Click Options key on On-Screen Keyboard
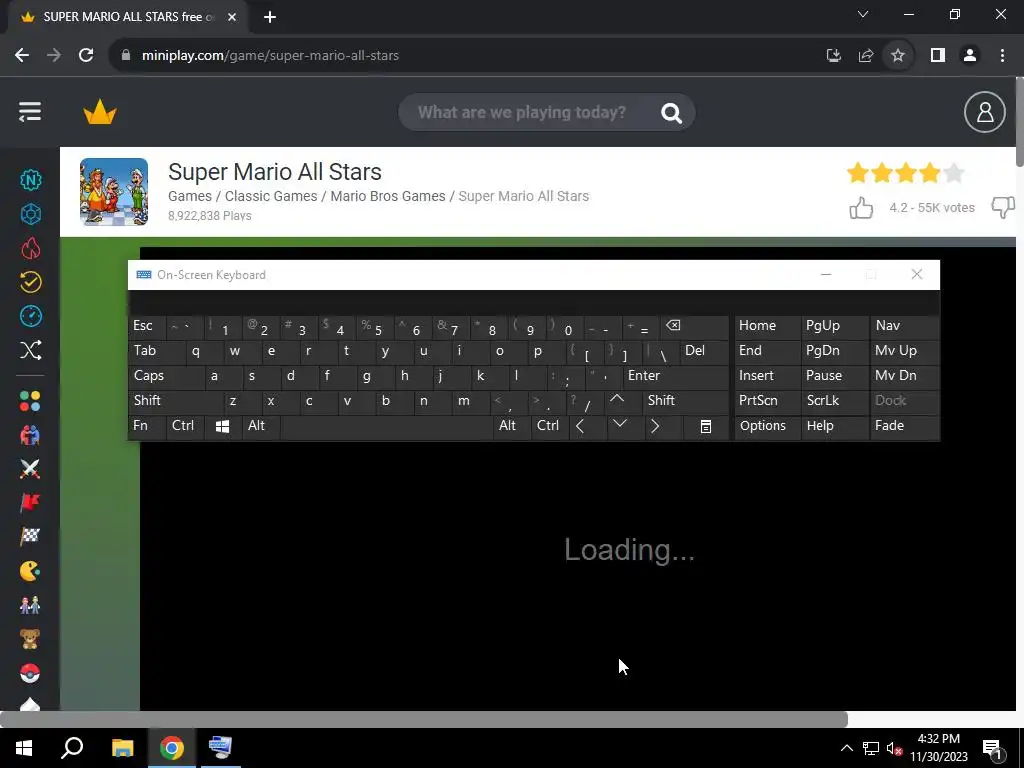 click(x=767, y=426)
